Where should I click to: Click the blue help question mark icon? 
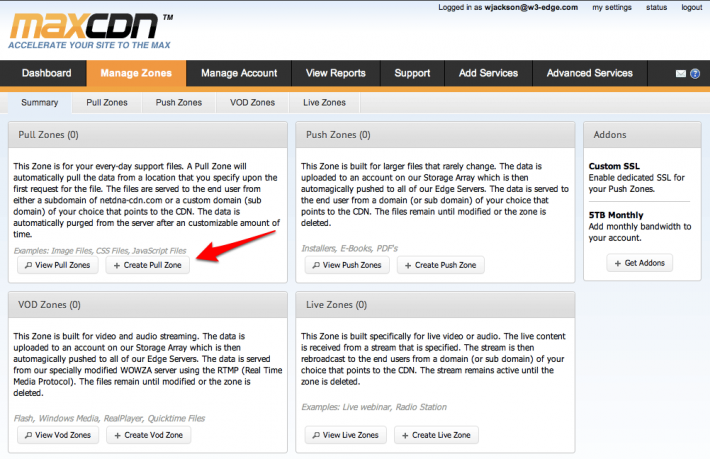pyautogui.click(x=695, y=73)
